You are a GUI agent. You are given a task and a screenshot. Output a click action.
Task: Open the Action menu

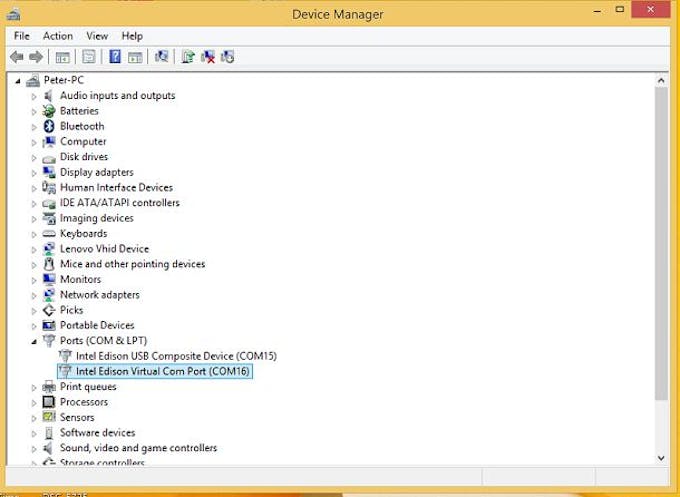[58, 36]
